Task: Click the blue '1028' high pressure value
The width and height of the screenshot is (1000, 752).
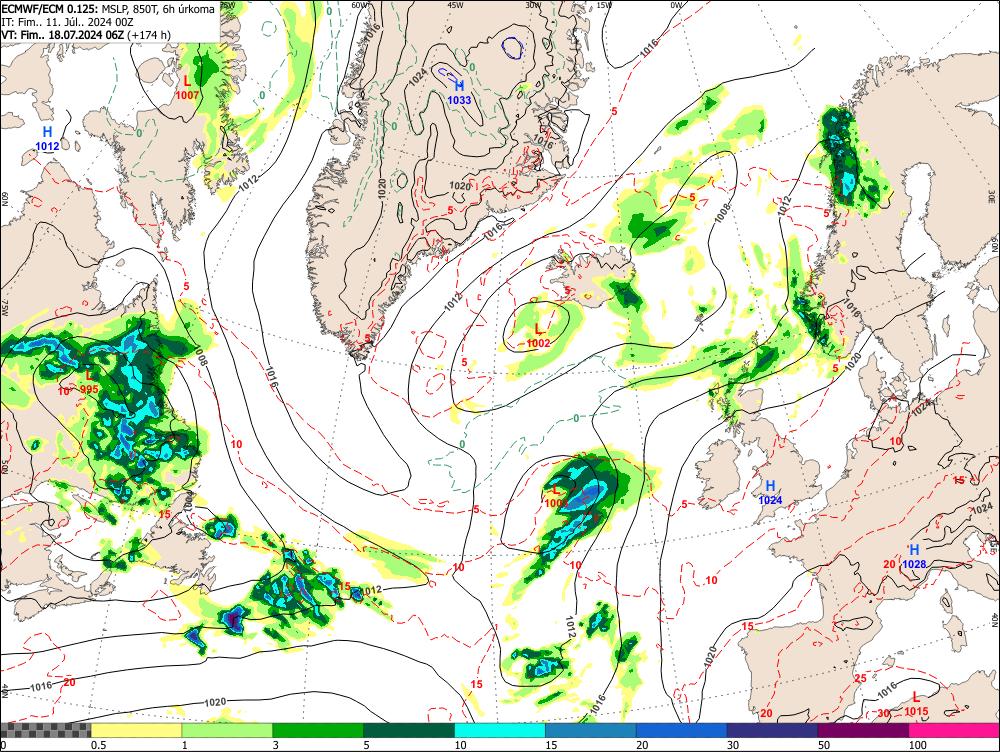Action: pyautogui.click(x=914, y=564)
